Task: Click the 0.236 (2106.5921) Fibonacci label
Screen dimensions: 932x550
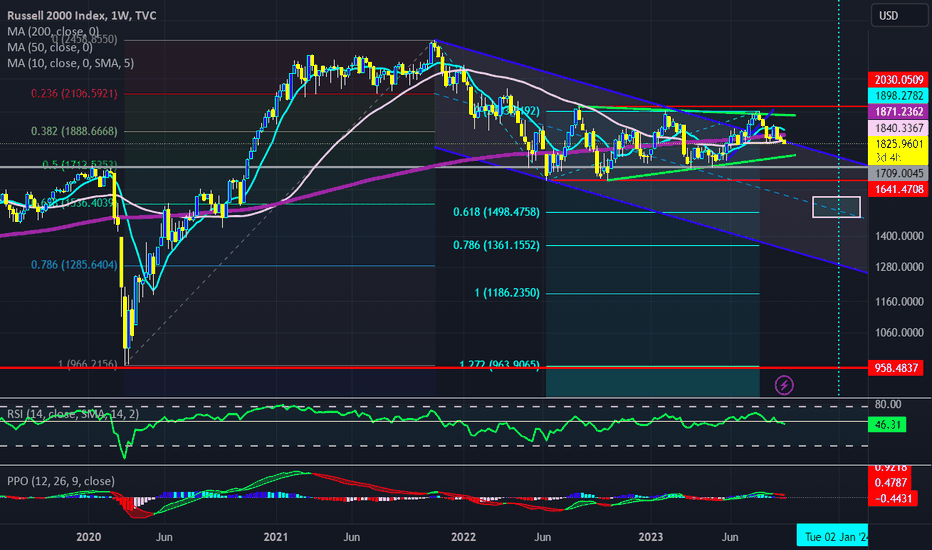Action: [74, 93]
